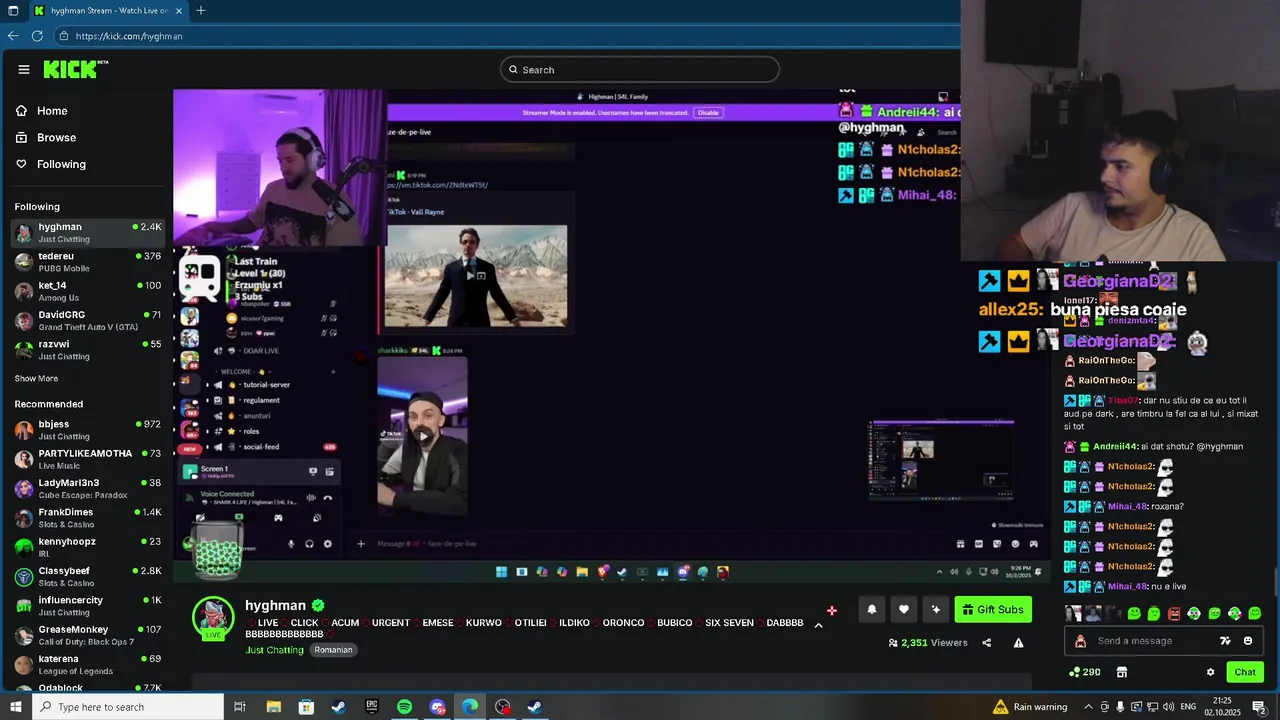Open recommended channel bbjess
Viewport: 1280px width, 720px height.
click(87, 430)
